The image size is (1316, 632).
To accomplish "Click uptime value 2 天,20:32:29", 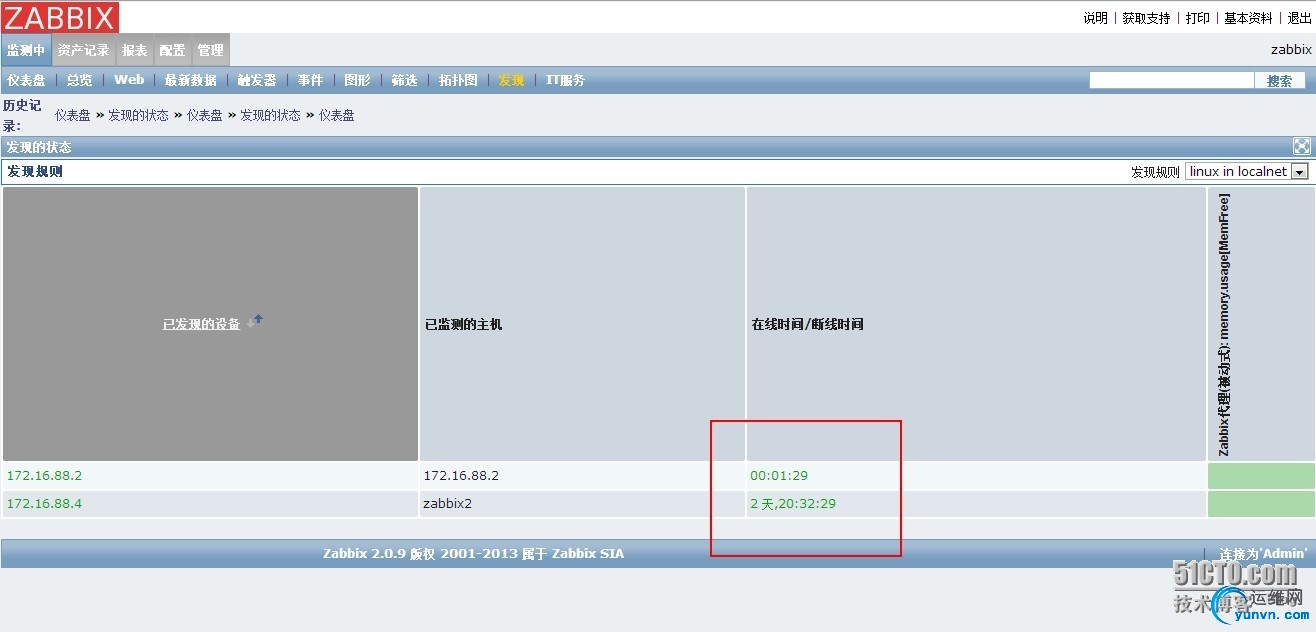I will [793, 503].
